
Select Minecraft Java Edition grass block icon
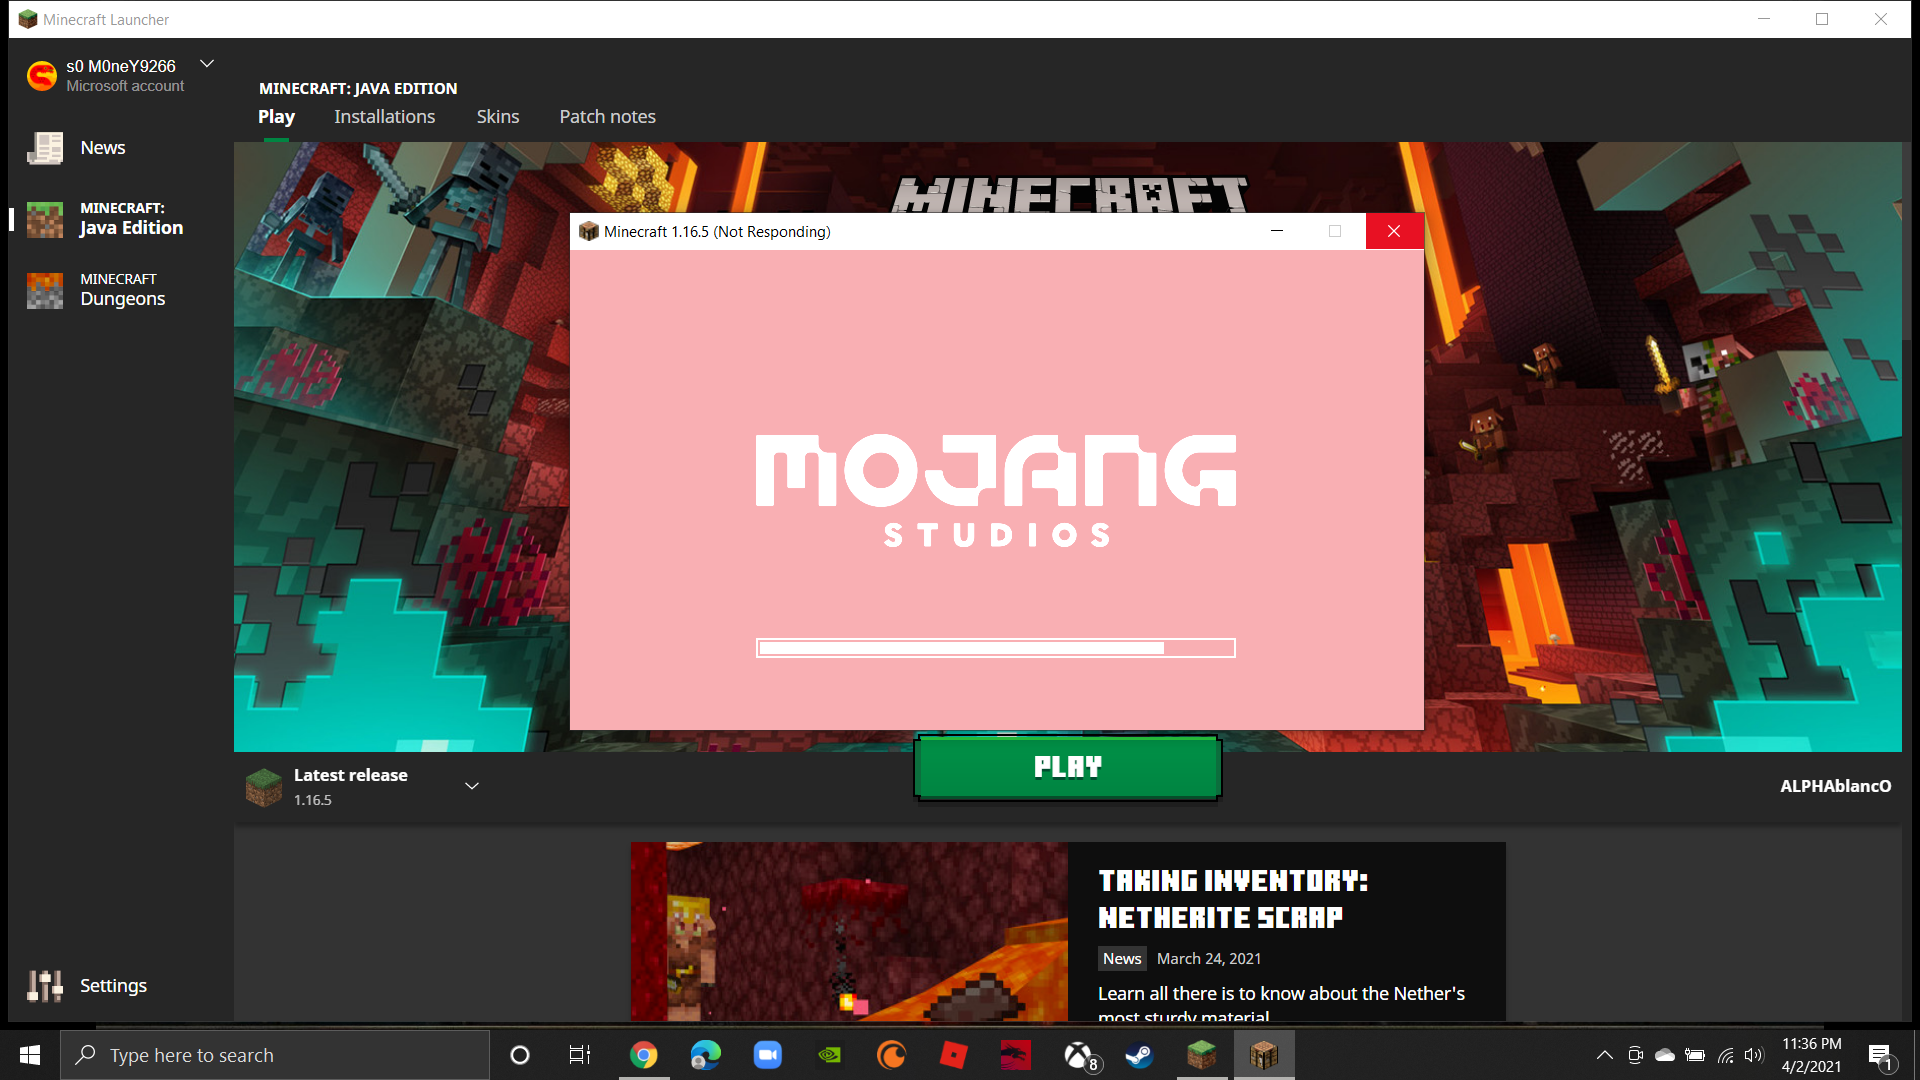(x=45, y=219)
